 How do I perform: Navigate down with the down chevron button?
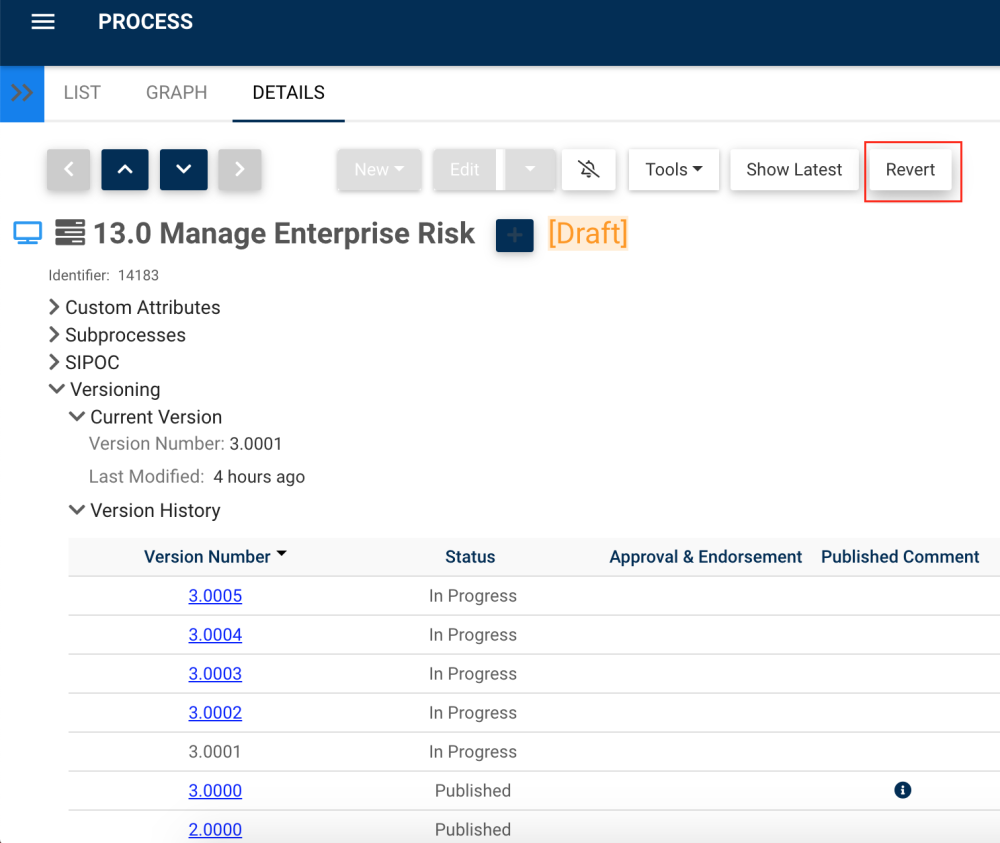pyautogui.click(x=183, y=170)
